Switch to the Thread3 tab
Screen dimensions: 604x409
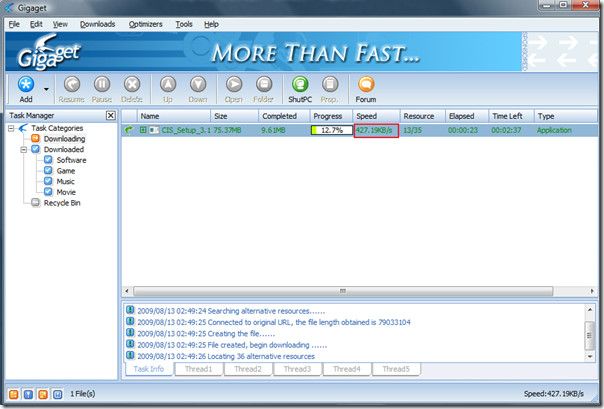coord(297,369)
